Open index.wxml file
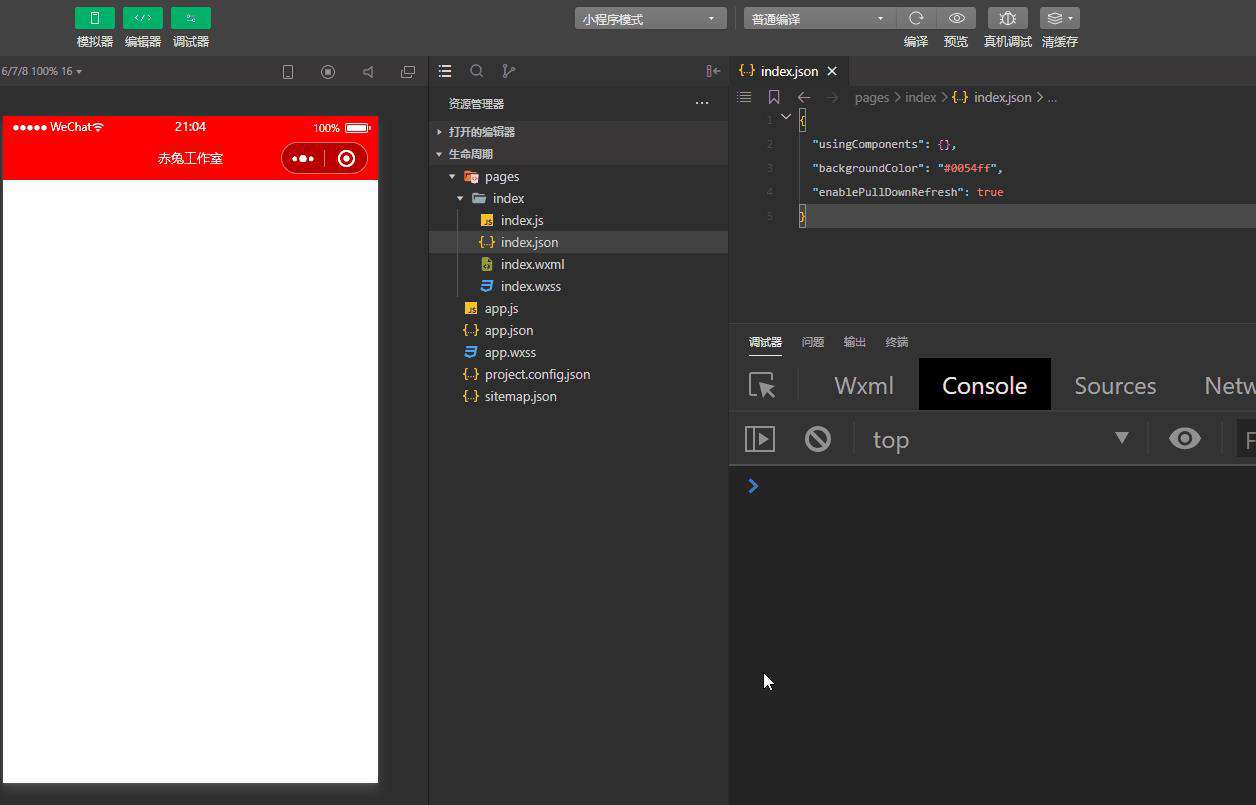The height and width of the screenshot is (805, 1256). tap(578, 264)
